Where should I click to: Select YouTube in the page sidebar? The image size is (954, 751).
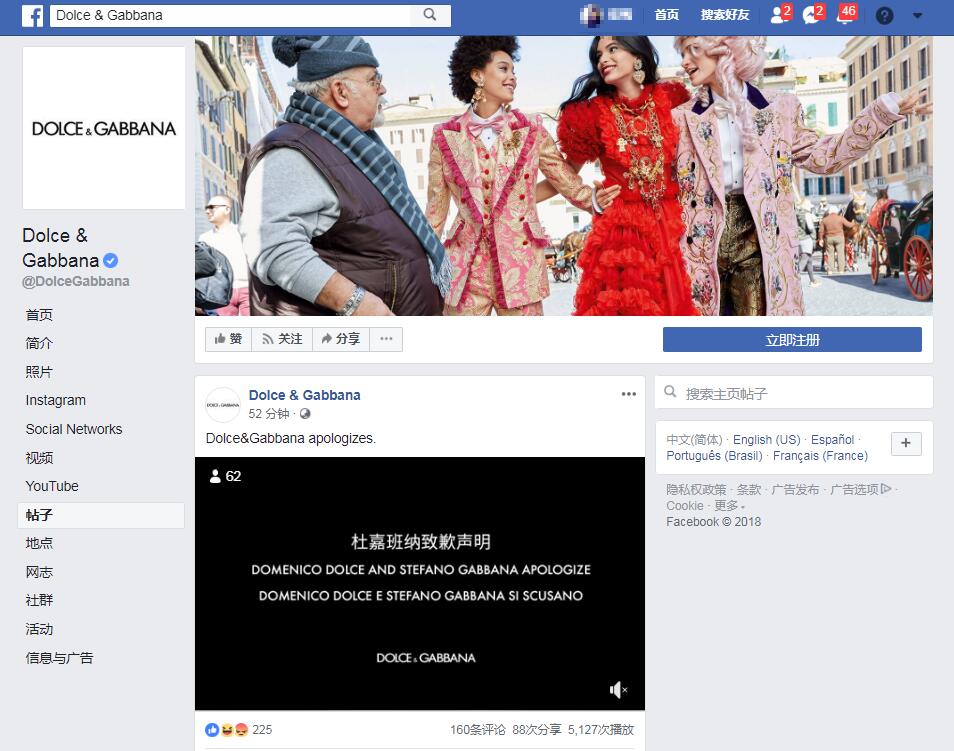[52, 486]
